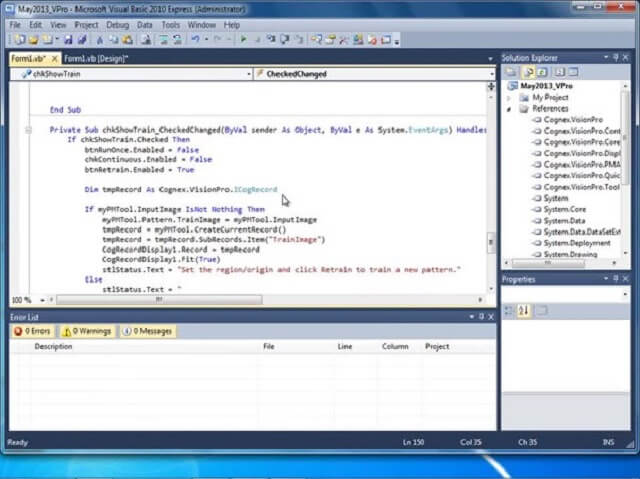
Task: Uncomment the selected lines icon
Action: [x=178, y=40]
